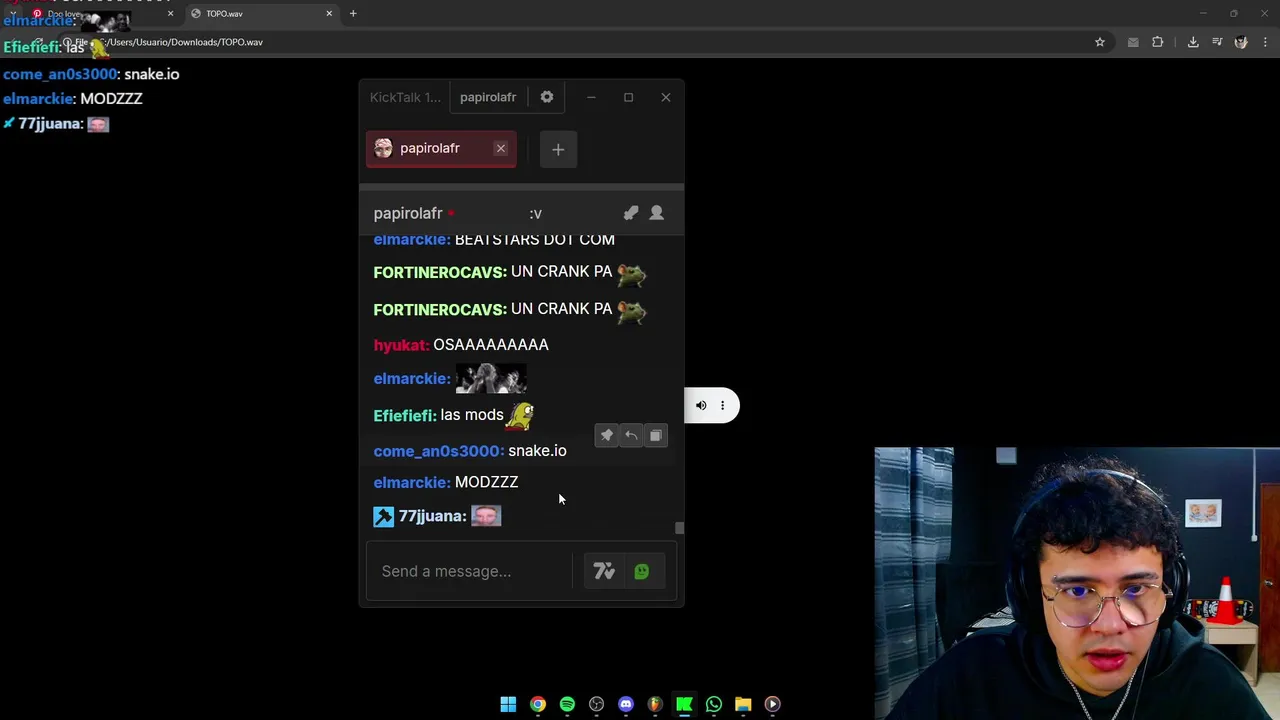The image size is (1280, 720).
Task: Pin the hovered snake.io message
Action: 607,435
